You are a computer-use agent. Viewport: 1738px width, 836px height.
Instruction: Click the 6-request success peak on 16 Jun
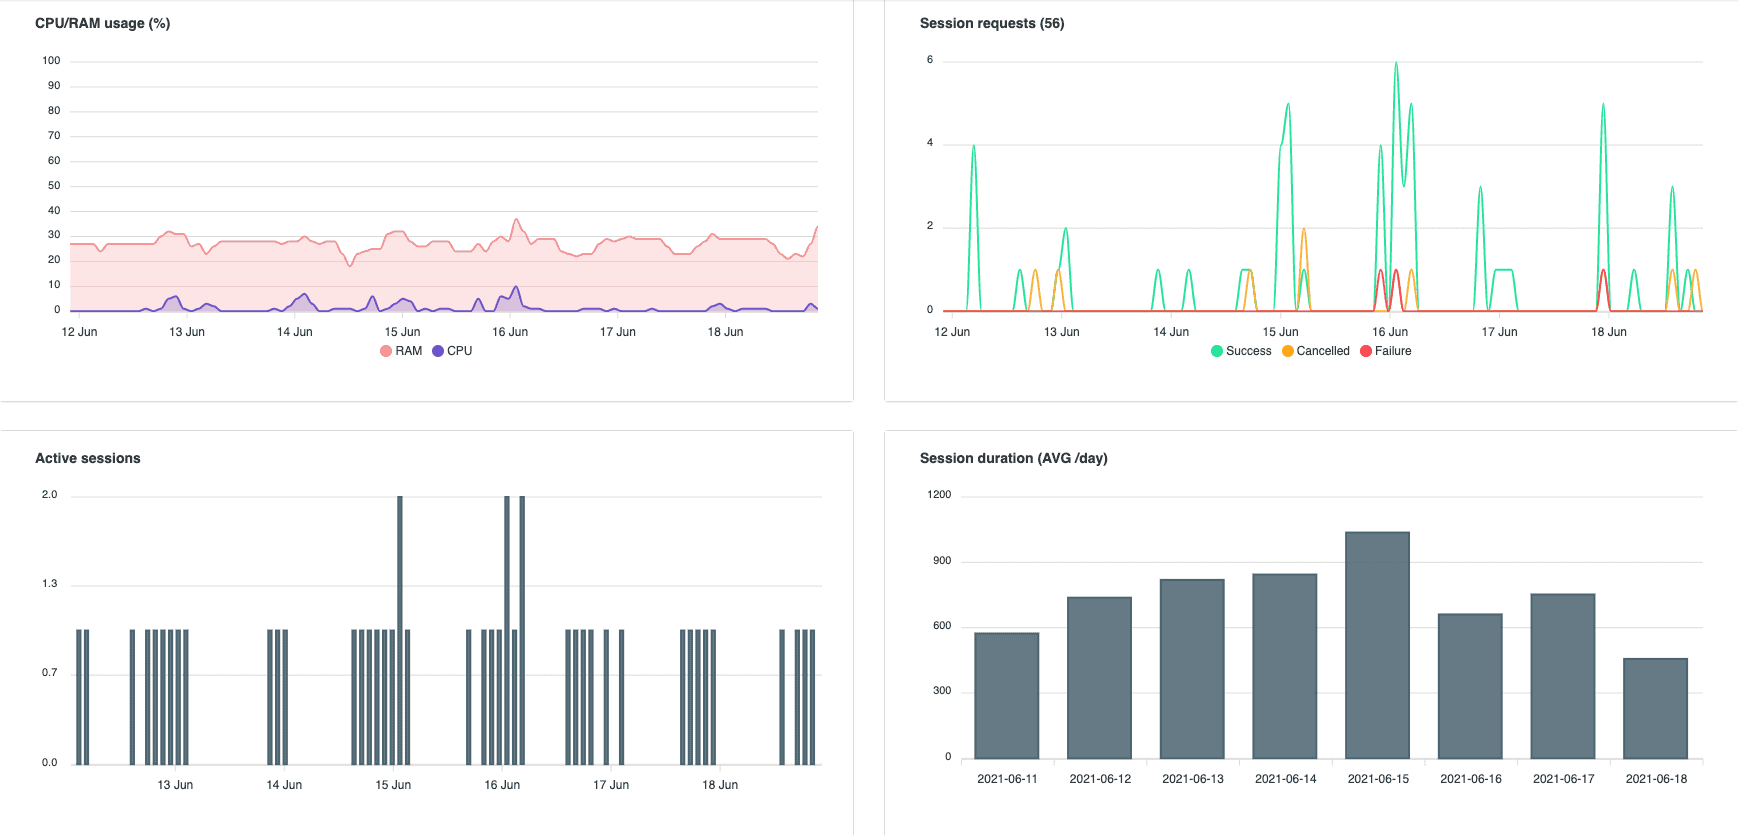pyautogui.click(x=1396, y=63)
